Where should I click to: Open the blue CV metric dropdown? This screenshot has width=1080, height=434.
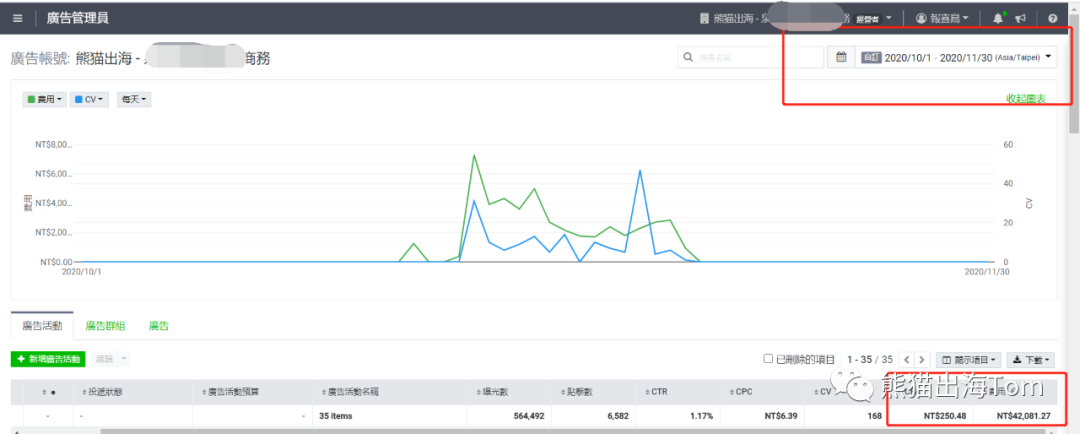pyautogui.click(x=90, y=100)
